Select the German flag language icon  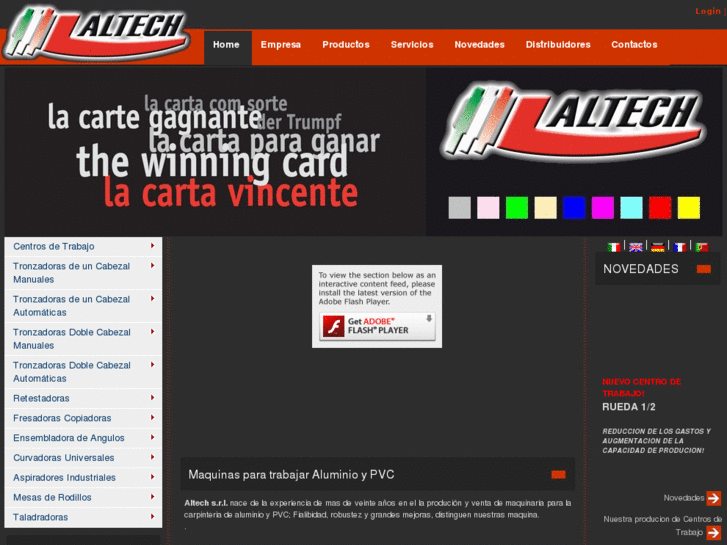[x=657, y=247]
